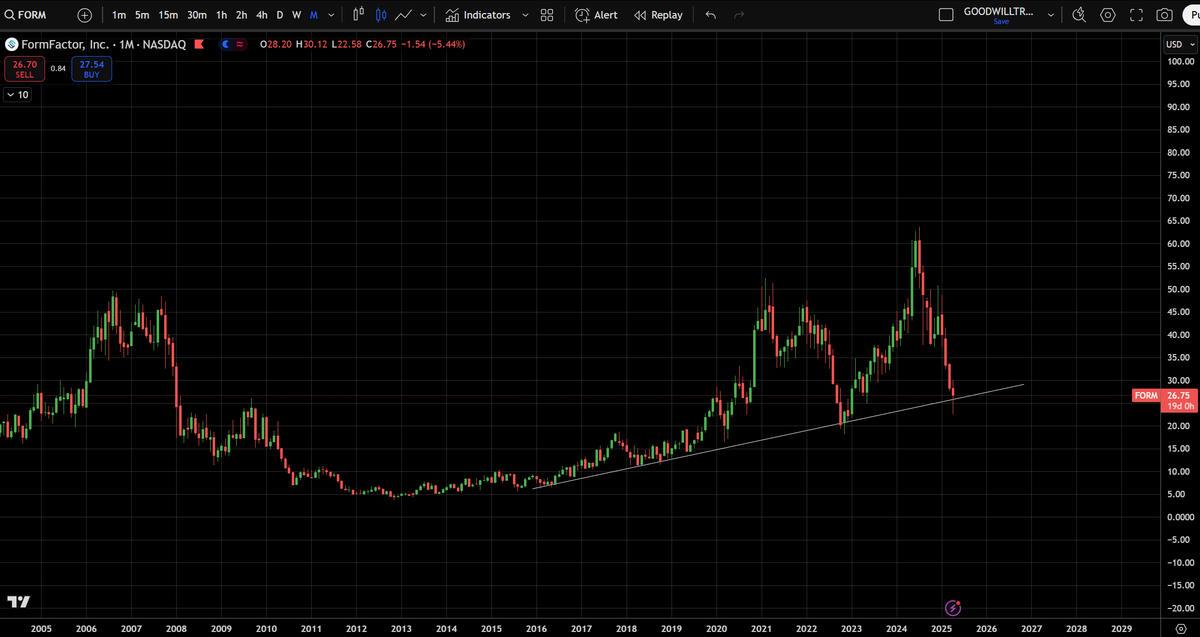1200x637 pixels.
Task: Click the 2016 time axis label
Action: click(536, 629)
